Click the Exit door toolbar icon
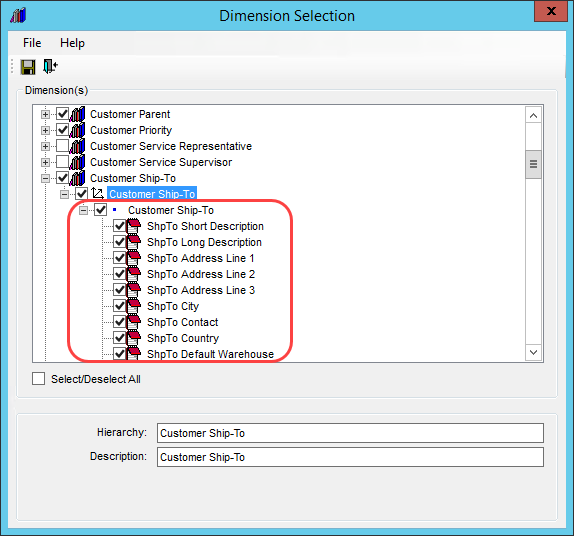The image size is (574, 536). pos(50,67)
